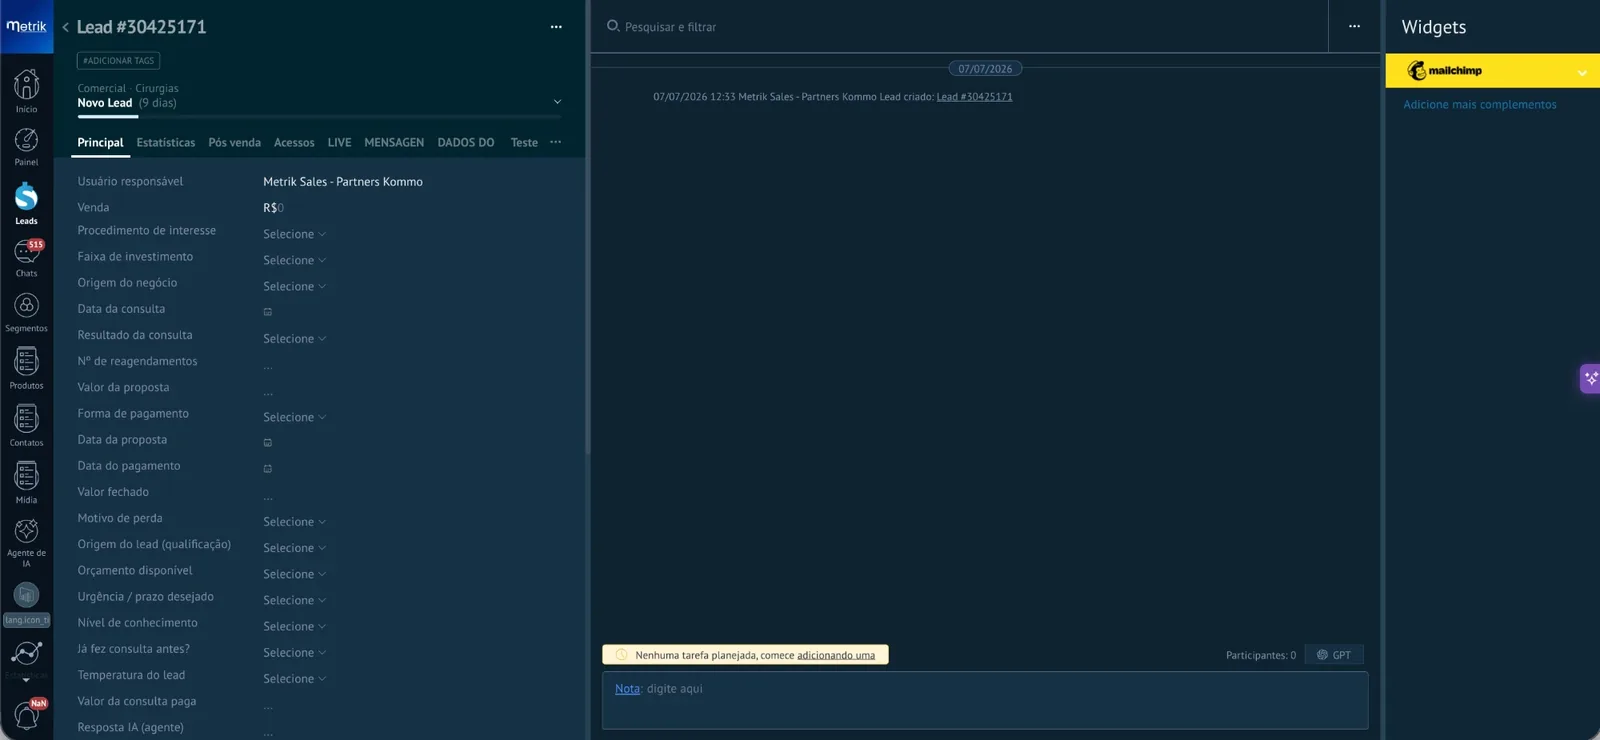Open Procedimento de interesse Selecione dropdown
1600x740 pixels.
pyautogui.click(x=294, y=234)
